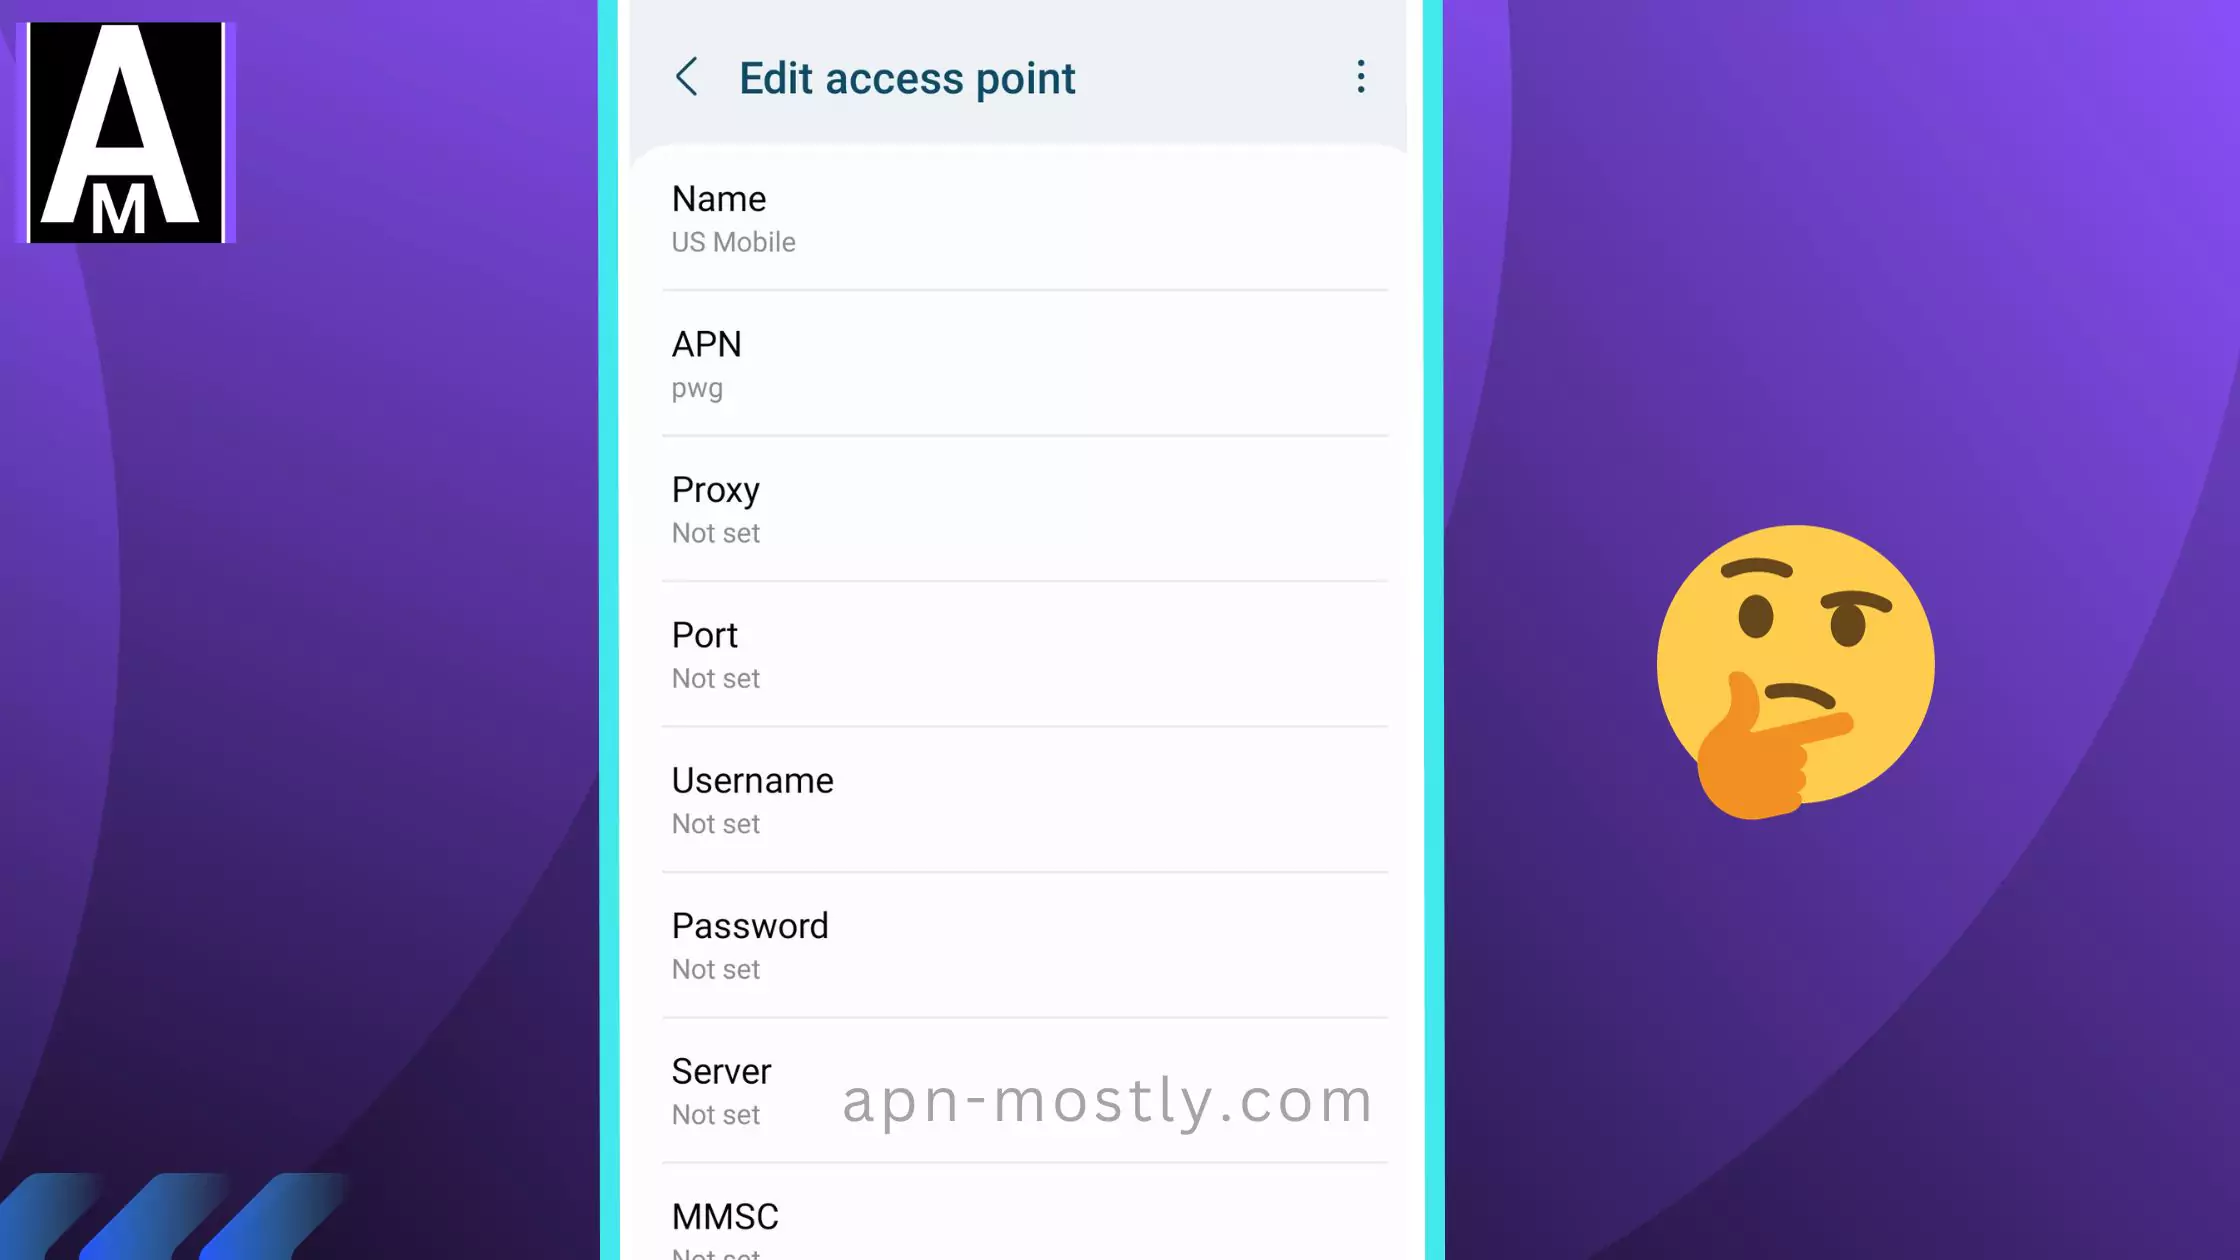2240x1260 pixels.
Task: Tap thinking emoji icon on right
Action: coord(1794,669)
